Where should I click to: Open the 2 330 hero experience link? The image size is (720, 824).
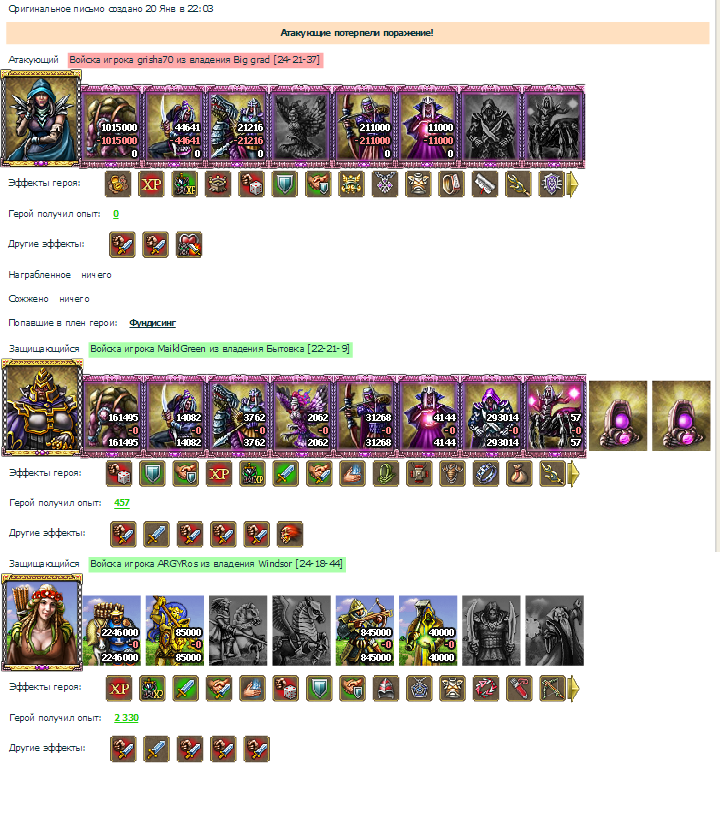(x=127, y=718)
